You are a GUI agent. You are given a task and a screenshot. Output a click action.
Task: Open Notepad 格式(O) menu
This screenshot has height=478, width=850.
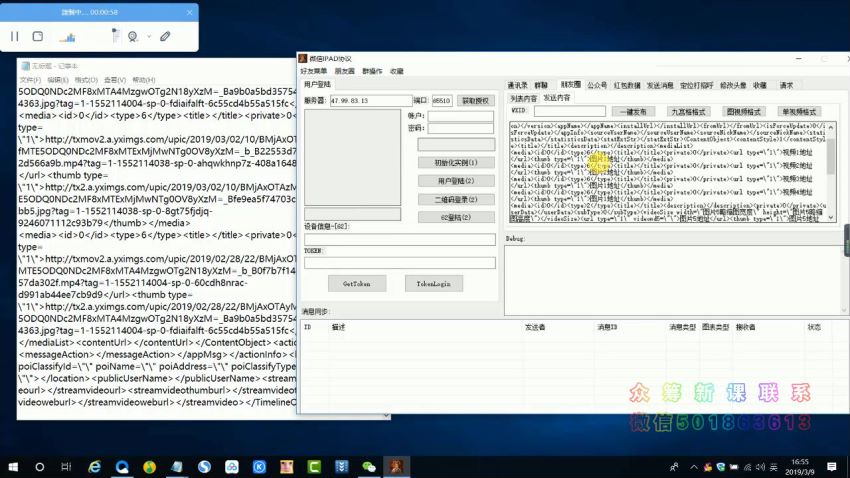coord(86,80)
